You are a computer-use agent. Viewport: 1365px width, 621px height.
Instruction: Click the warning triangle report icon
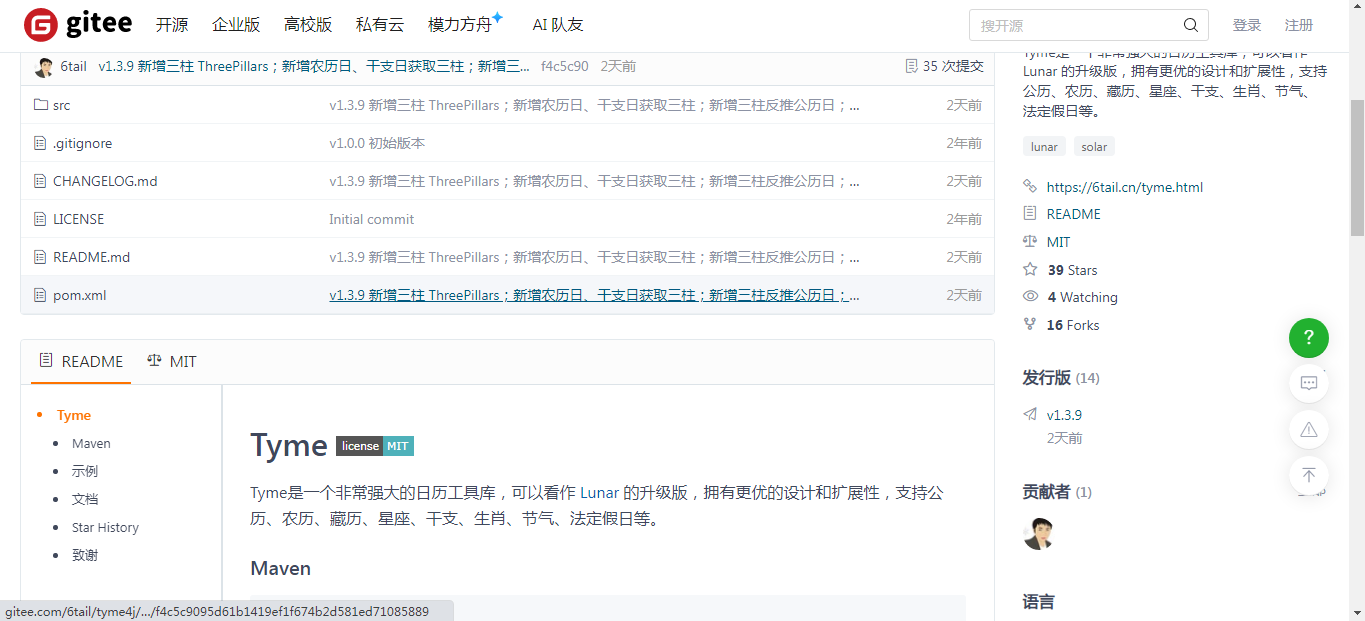1309,429
